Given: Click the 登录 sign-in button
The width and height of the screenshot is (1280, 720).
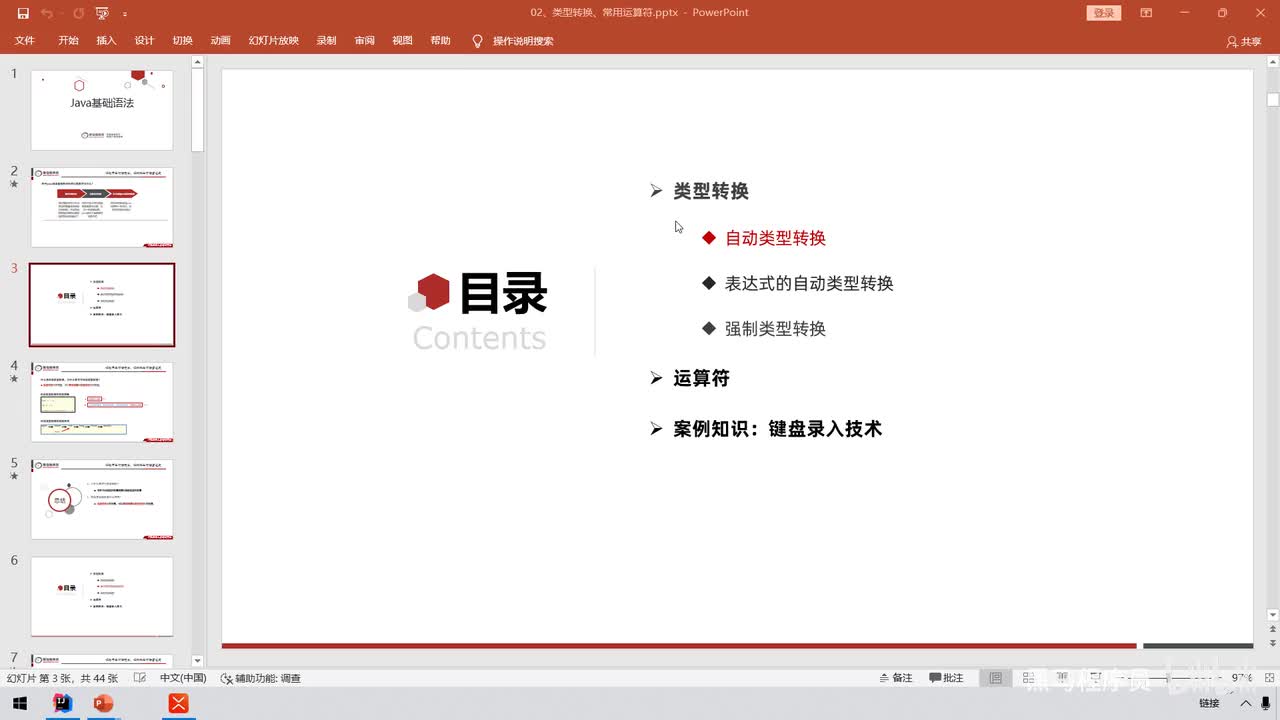Looking at the screenshot, I should [1104, 13].
